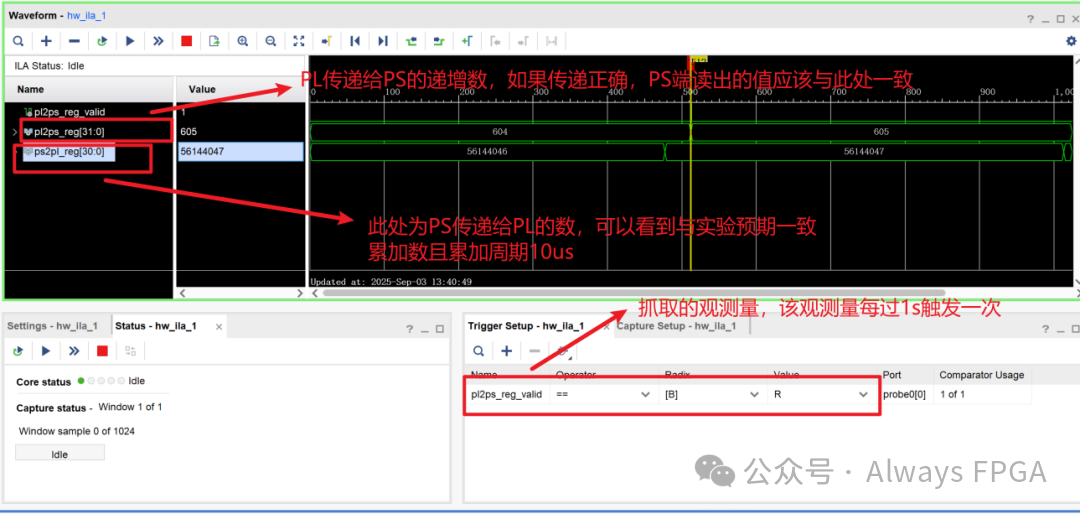Click hw_ila_1 link in Waveform title
This screenshot has width=1080, height=514.
pos(86,15)
